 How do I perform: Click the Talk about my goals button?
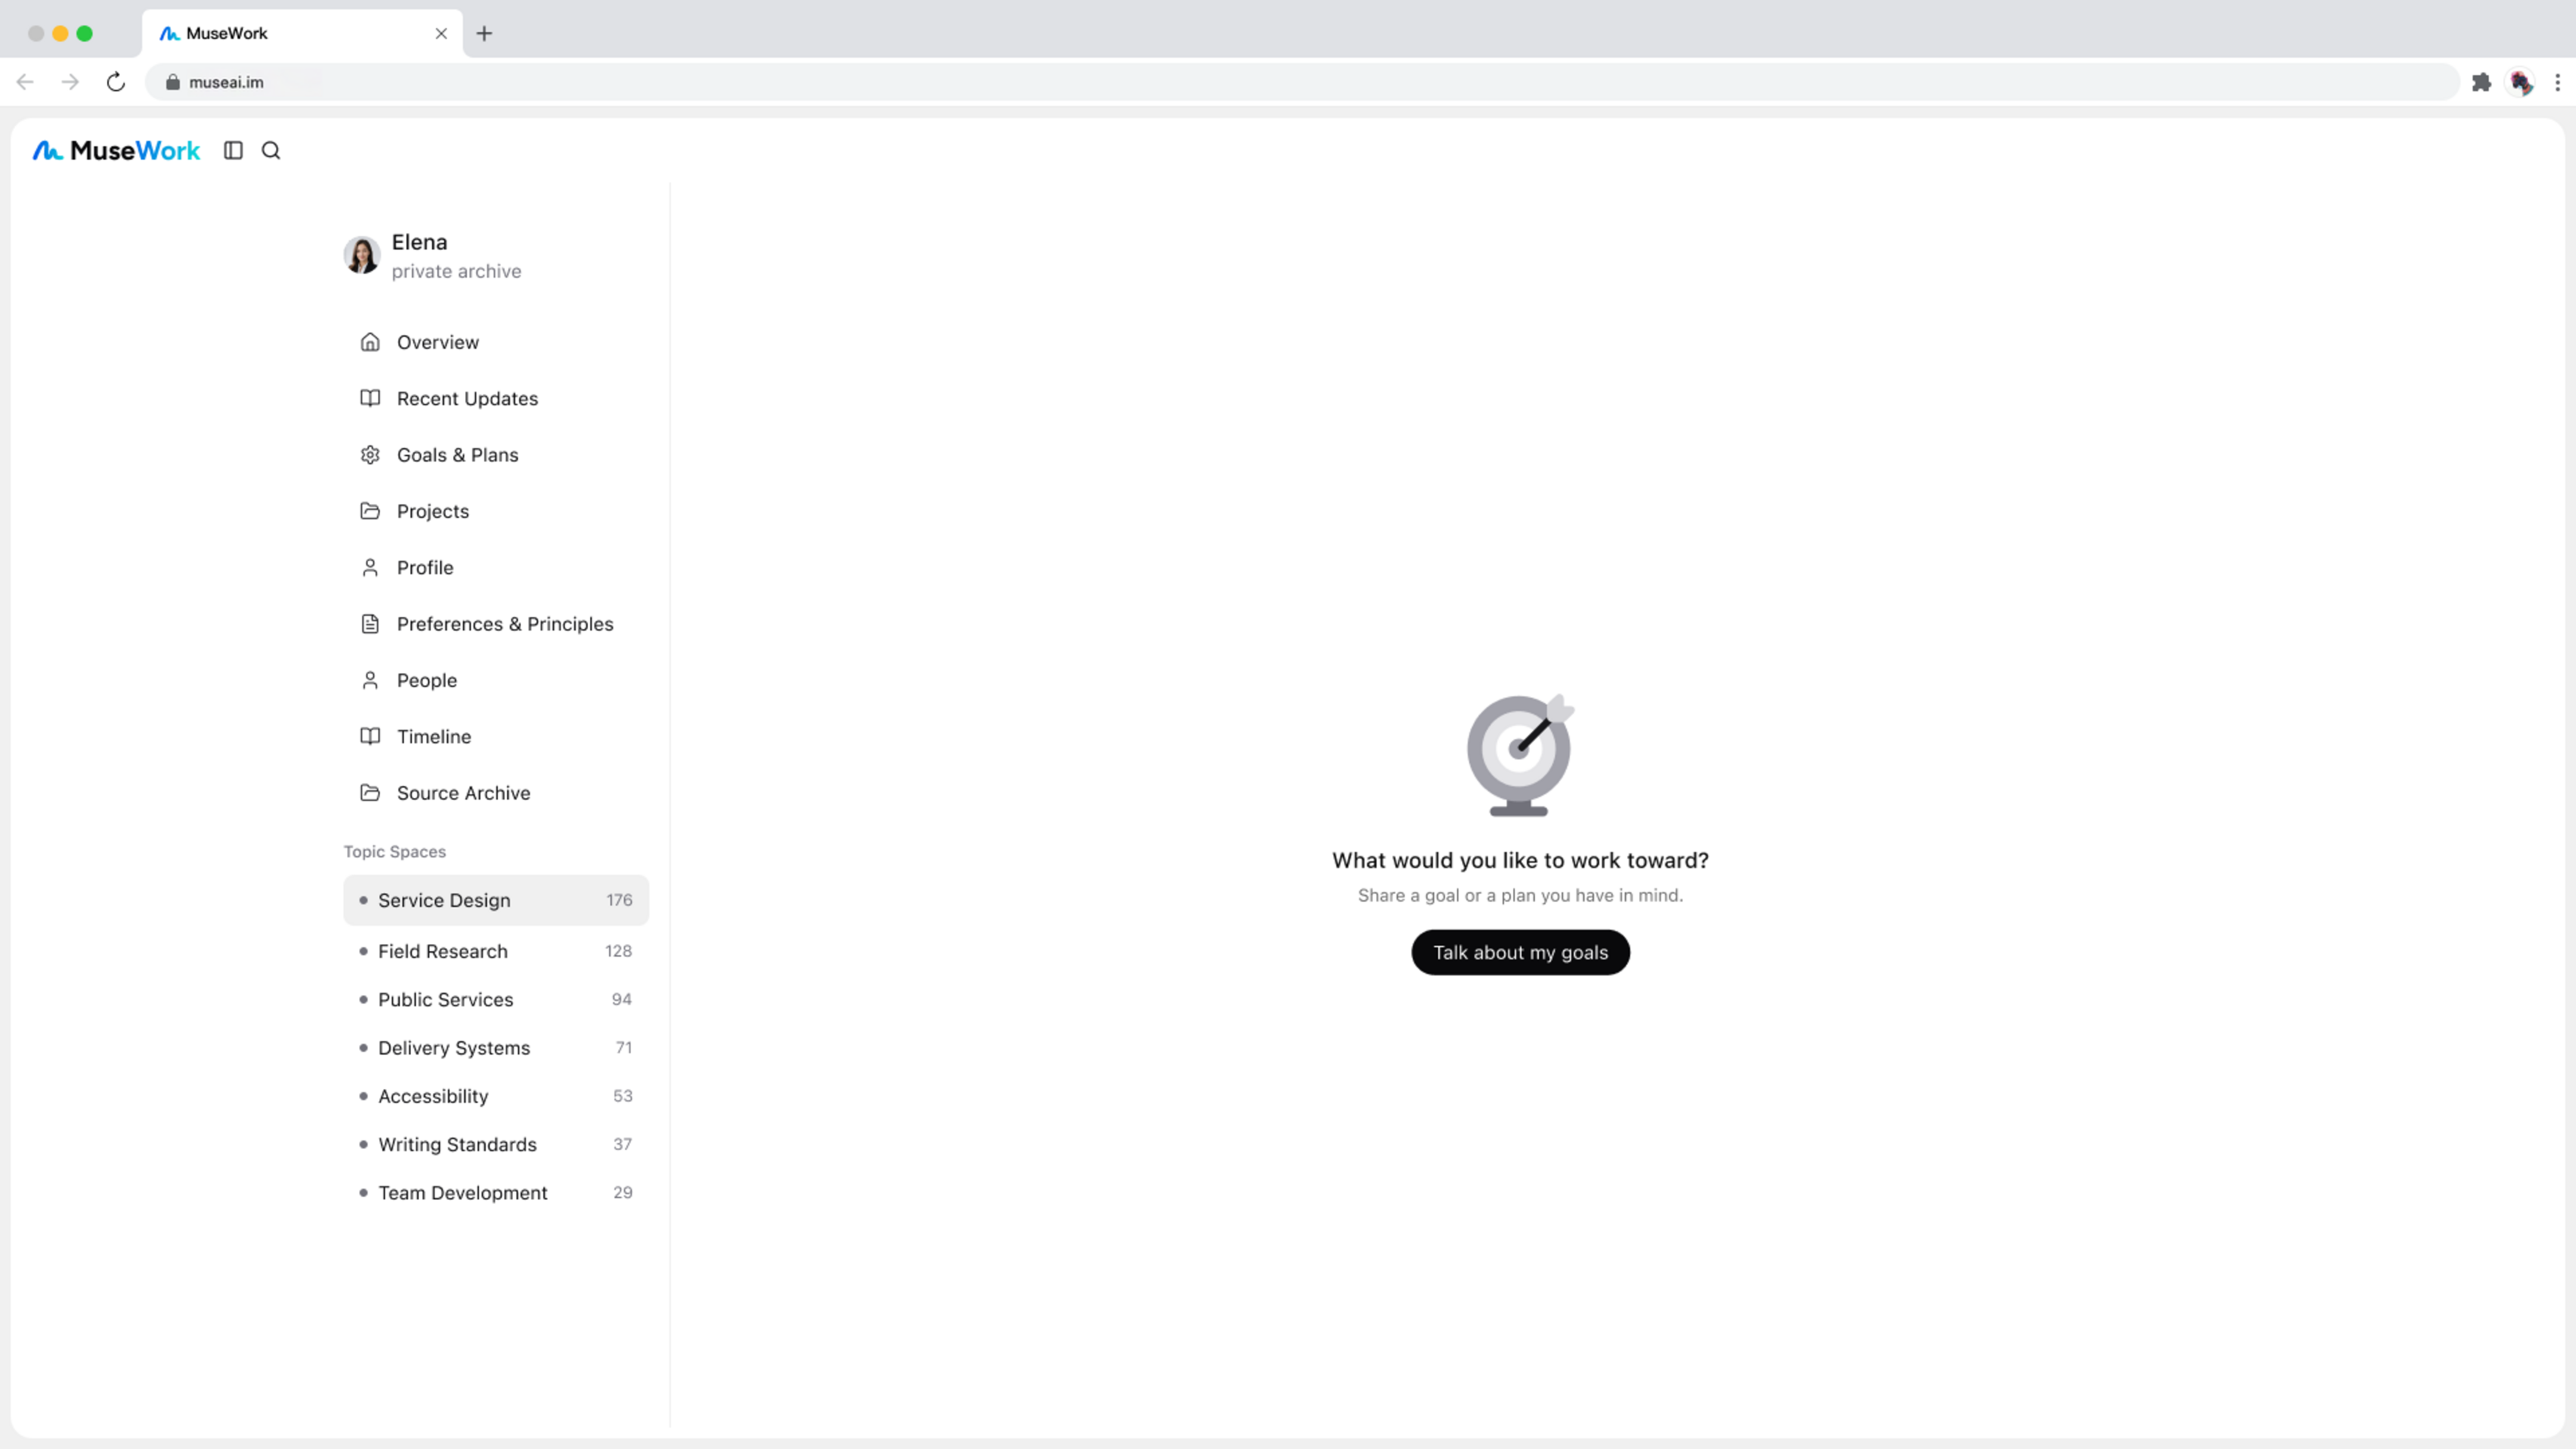click(1520, 952)
